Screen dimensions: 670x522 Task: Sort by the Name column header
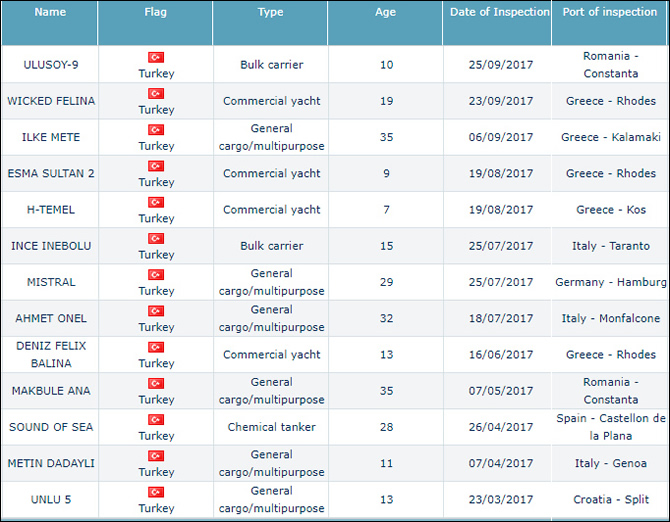point(50,13)
